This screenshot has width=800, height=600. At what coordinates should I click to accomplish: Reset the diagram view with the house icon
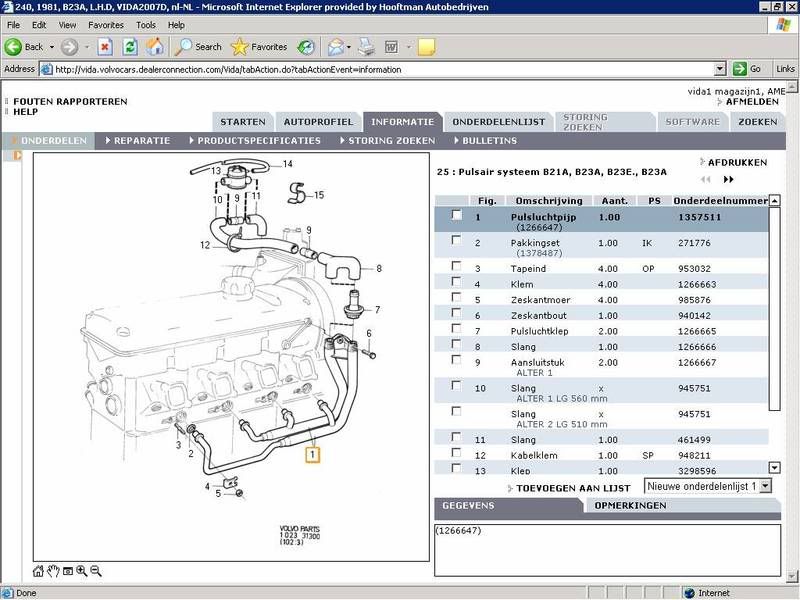tap(38, 571)
